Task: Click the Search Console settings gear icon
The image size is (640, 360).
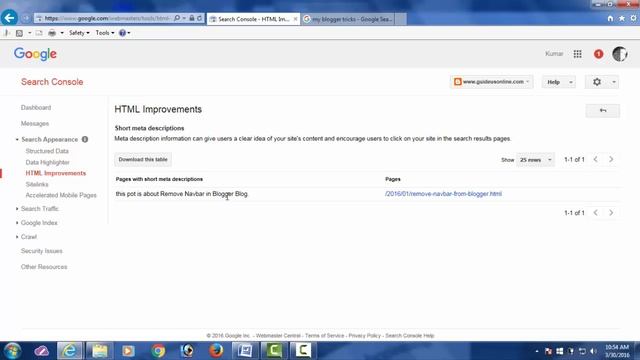Action: tap(597, 82)
